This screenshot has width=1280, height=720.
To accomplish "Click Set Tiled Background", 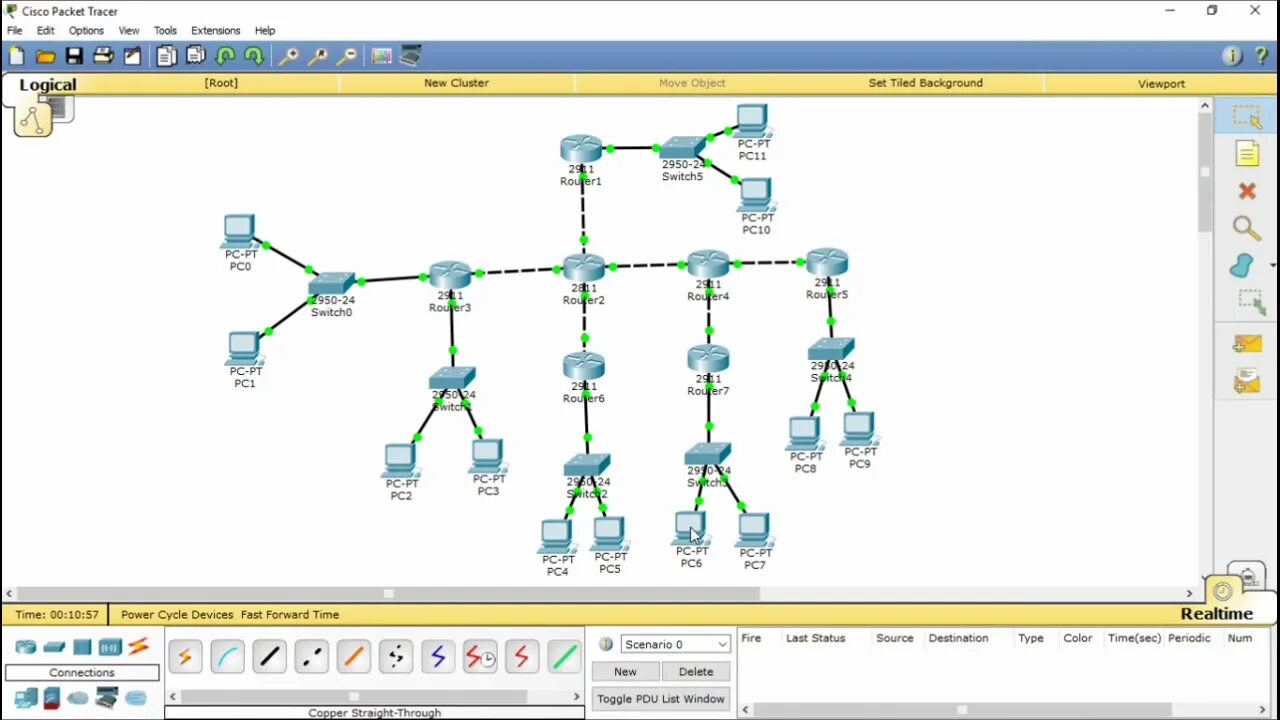I will tap(925, 83).
